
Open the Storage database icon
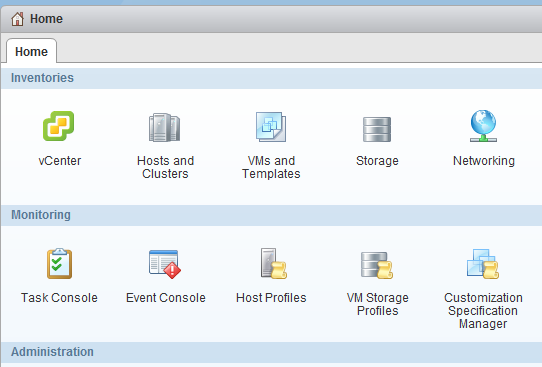377,129
